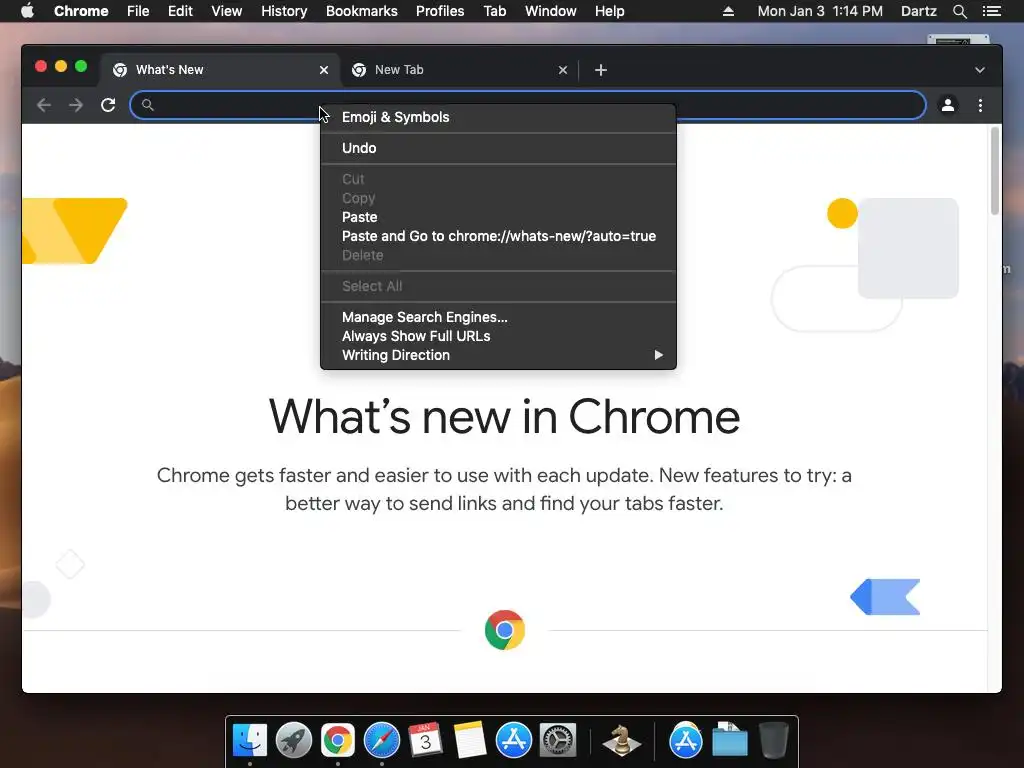
Task: Switch to the New Tab tab
Action: 458,70
